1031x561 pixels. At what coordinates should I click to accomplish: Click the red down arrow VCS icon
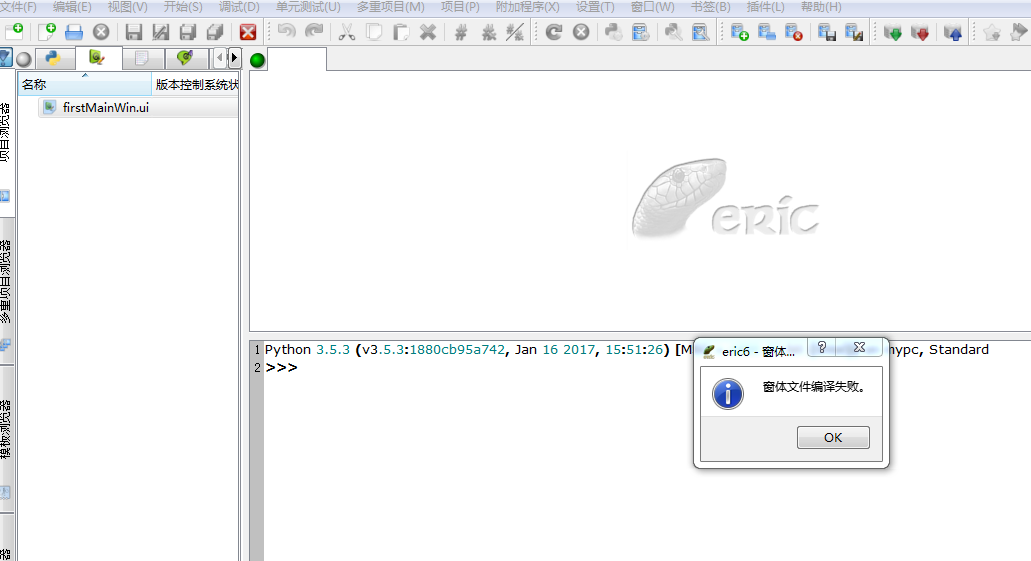[x=920, y=32]
